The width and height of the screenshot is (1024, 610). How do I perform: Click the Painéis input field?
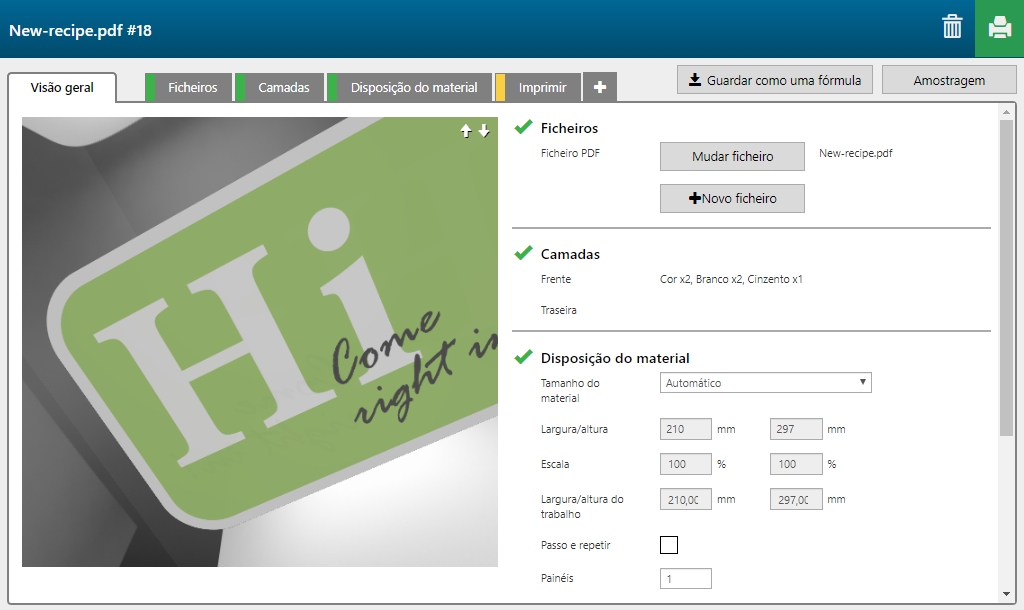tap(685, 578)
